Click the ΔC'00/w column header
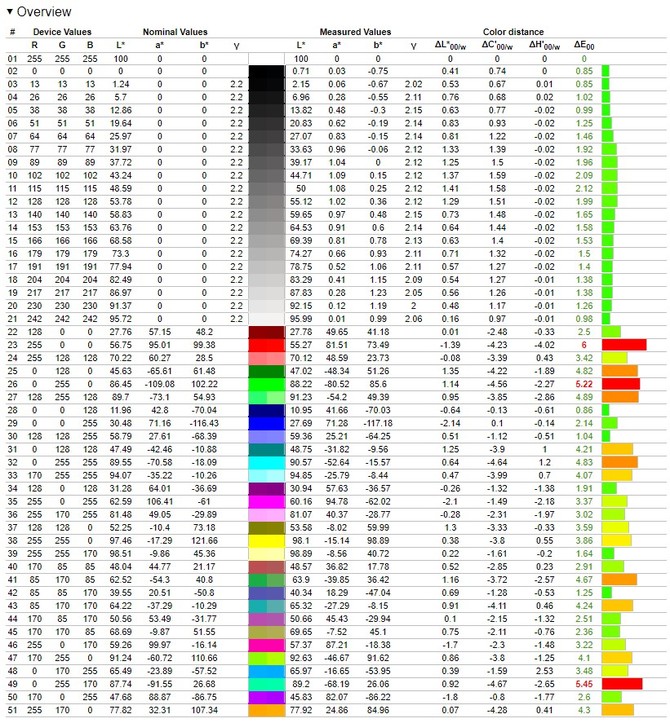The width and height of the screenshot is (670, 723). [497, 45]
